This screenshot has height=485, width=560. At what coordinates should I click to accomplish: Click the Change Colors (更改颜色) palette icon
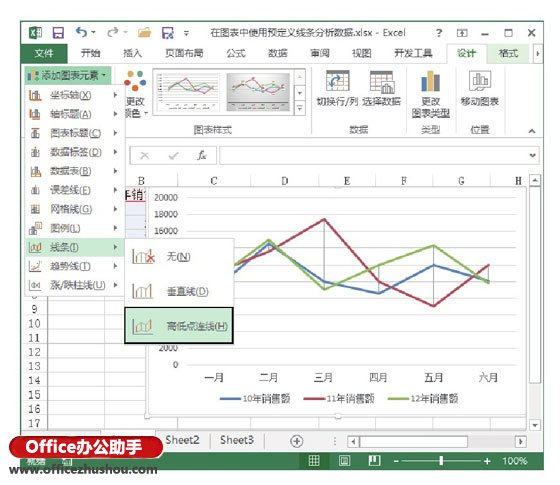point(135,80)
